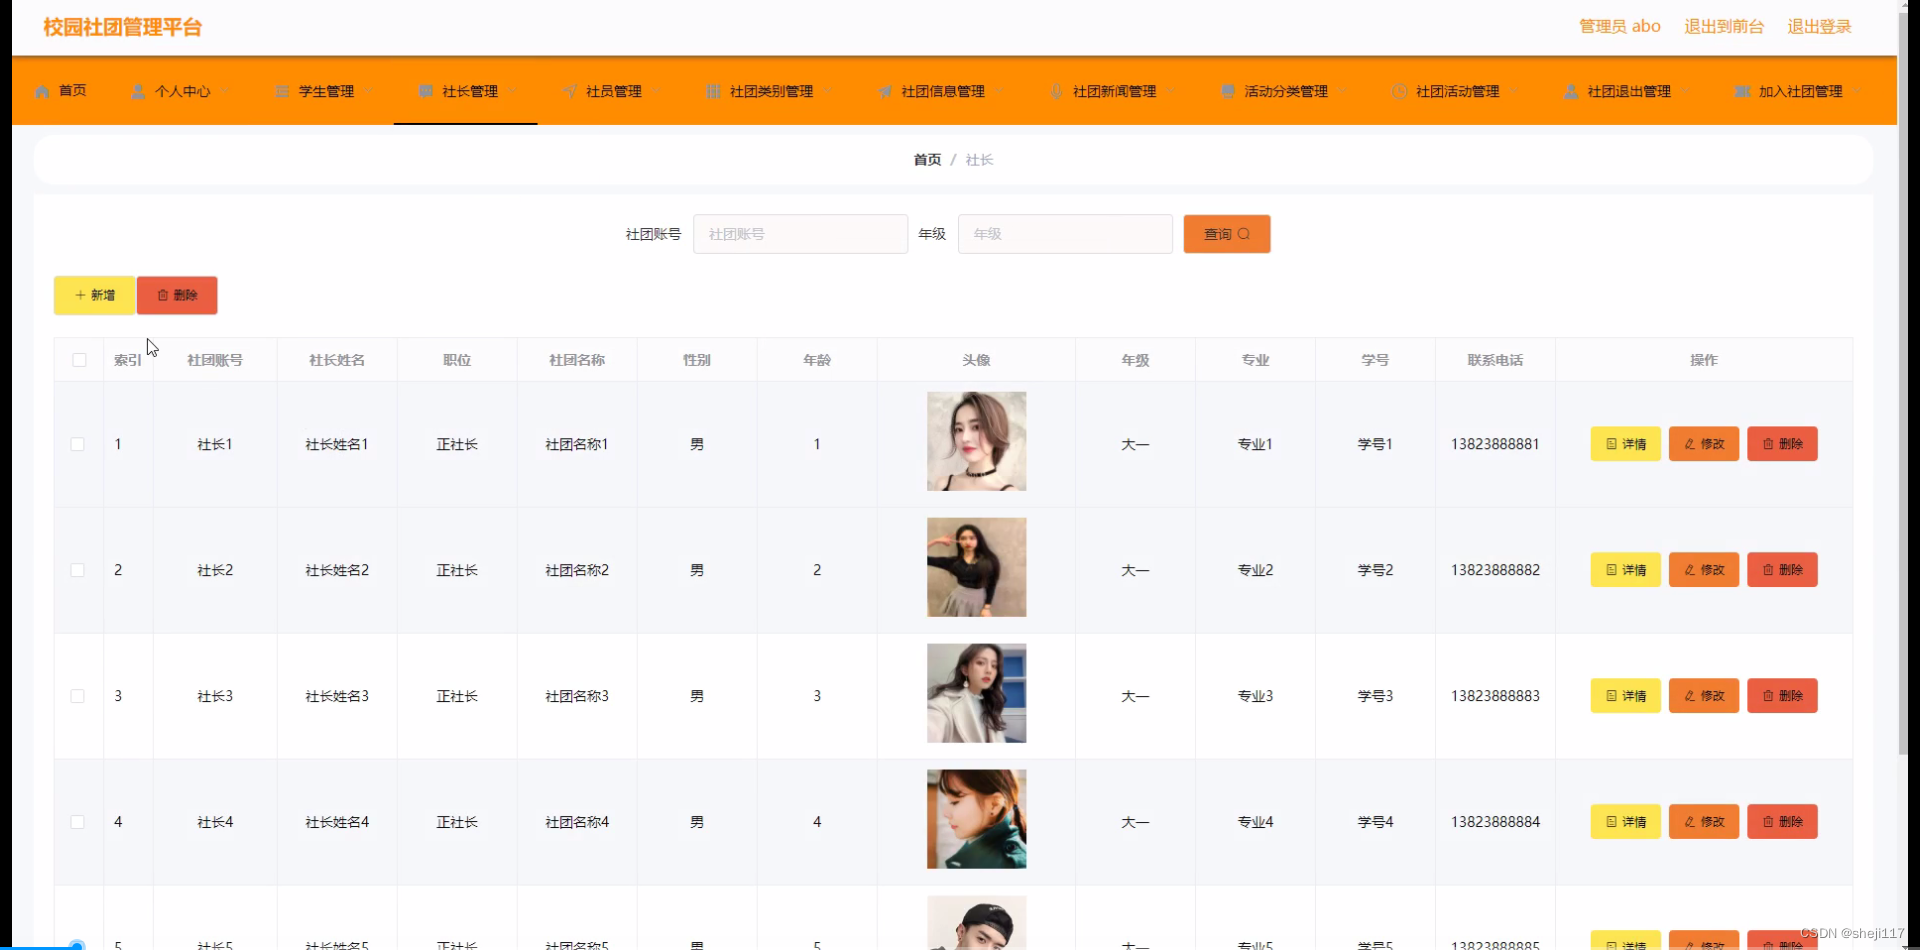The height and width of the screenshot is (950, 1920).
Task: Click the 个人中心 person icon
Action: (x=140, y=91)
